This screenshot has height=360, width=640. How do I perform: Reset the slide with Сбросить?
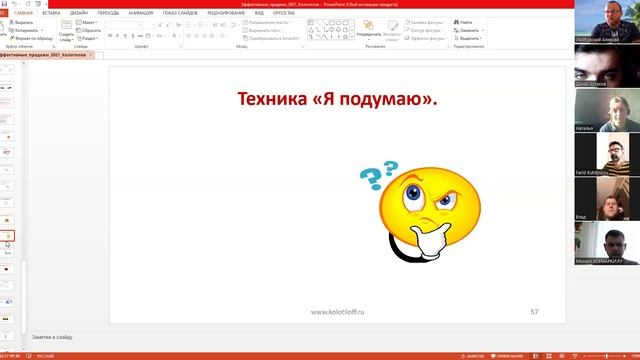[88, 30]
